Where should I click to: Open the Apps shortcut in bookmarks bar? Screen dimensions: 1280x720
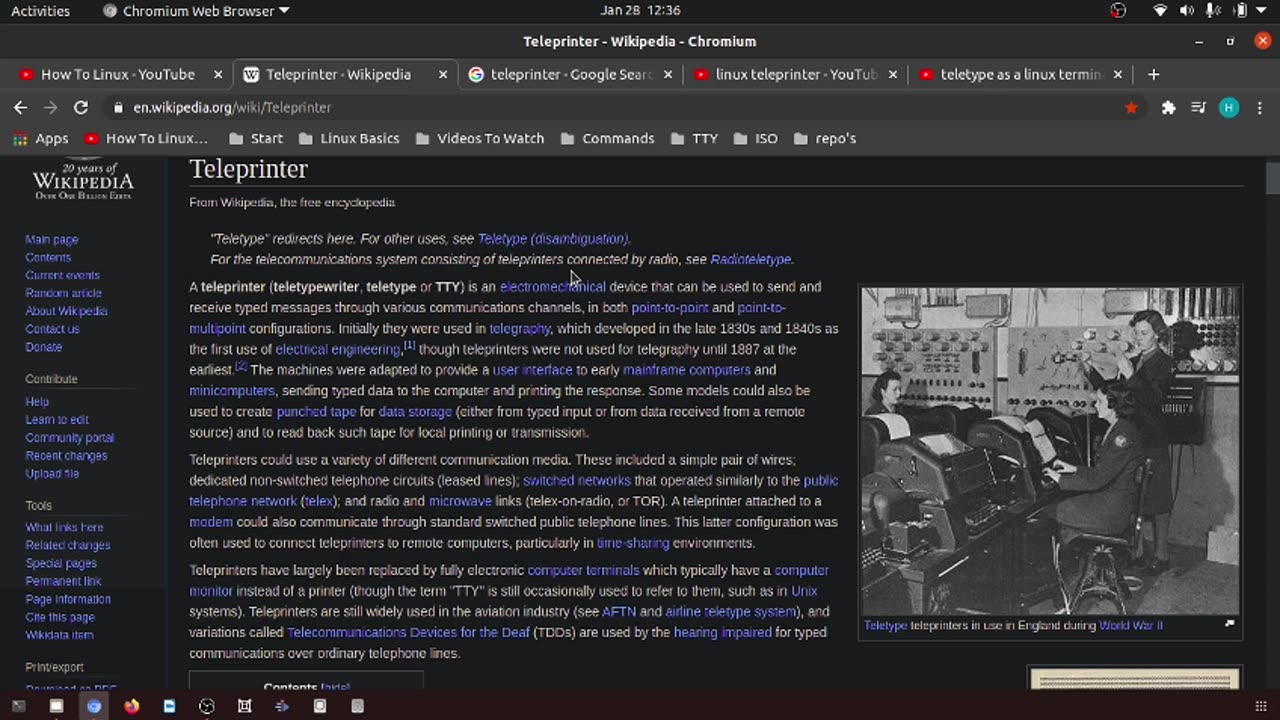(41, 138)
